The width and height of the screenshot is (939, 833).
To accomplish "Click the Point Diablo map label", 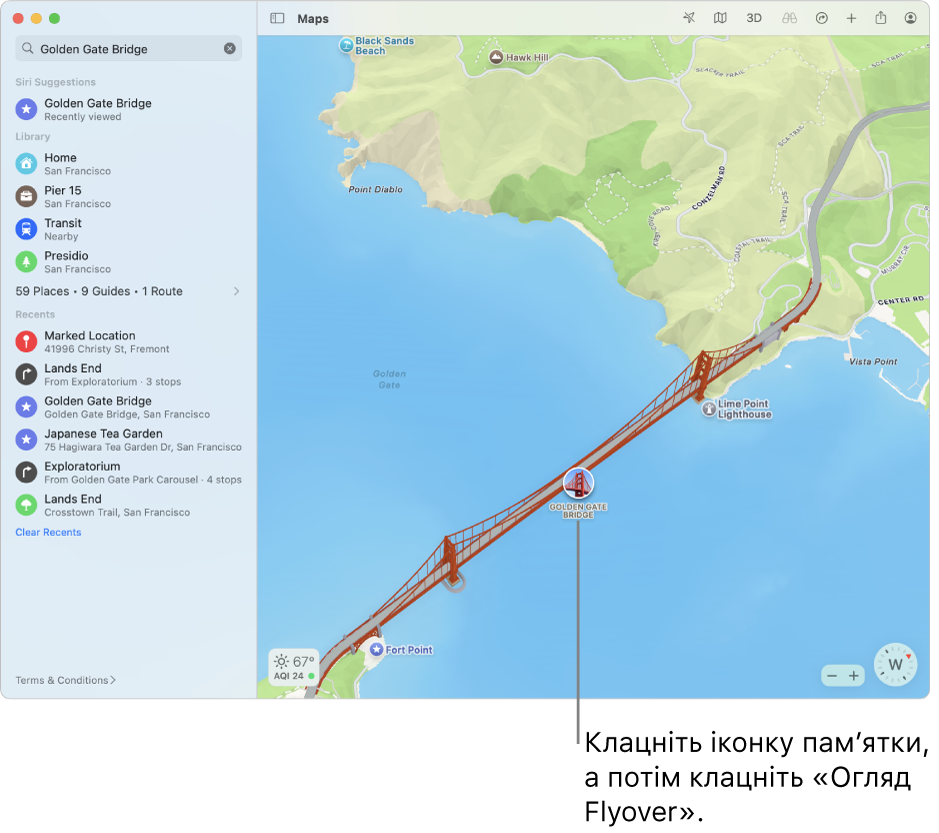I will 375,189.
